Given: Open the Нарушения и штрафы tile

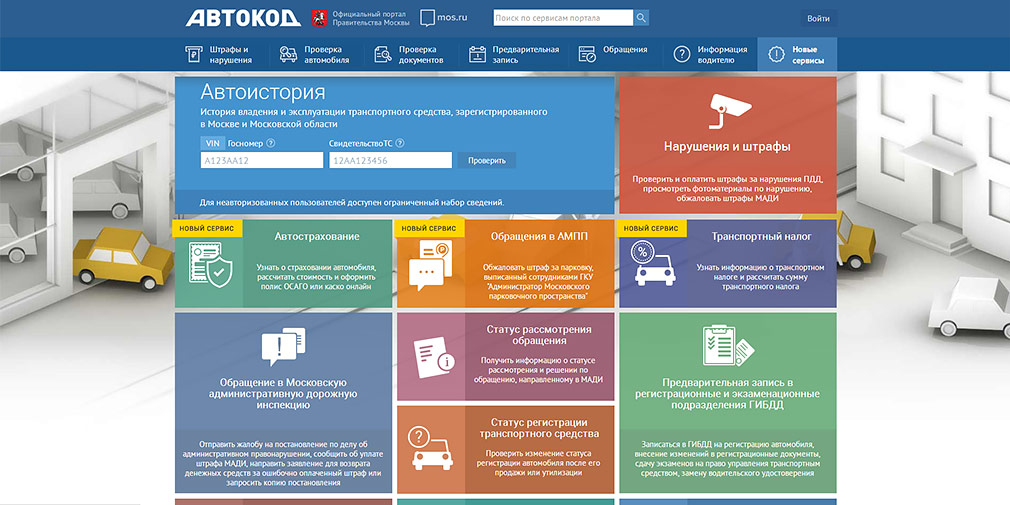Looking at the screenshot, I should (x=728, y=145).
